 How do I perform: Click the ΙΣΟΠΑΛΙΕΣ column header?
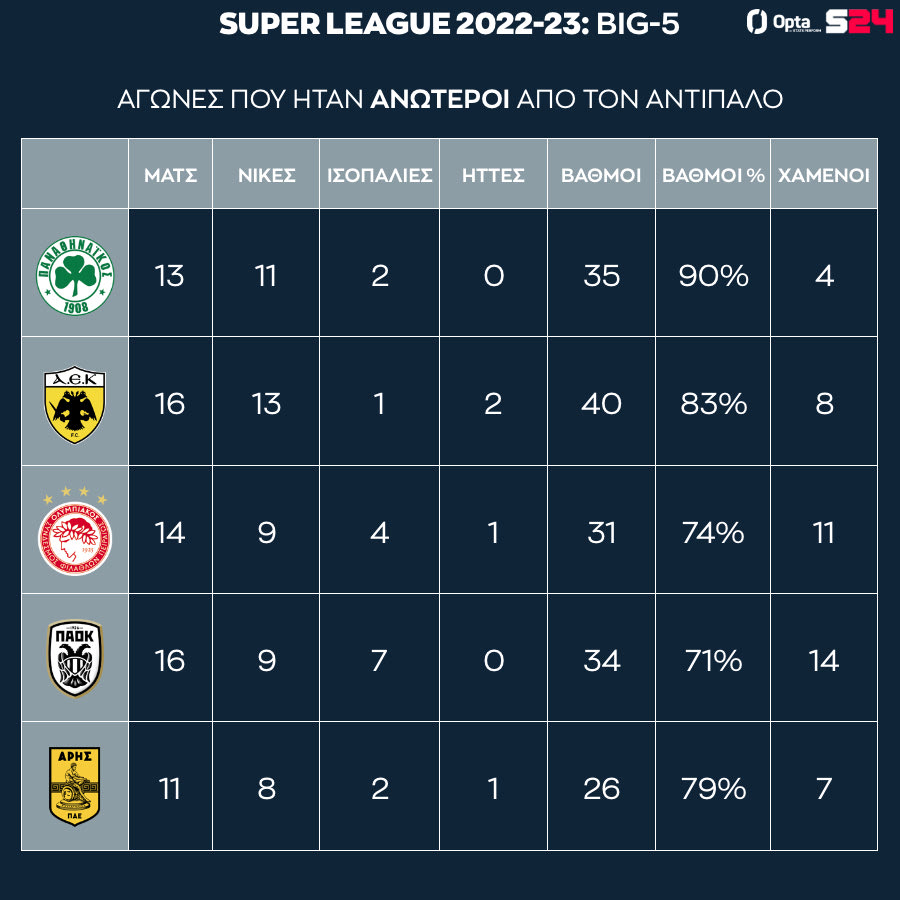(380, 175)
